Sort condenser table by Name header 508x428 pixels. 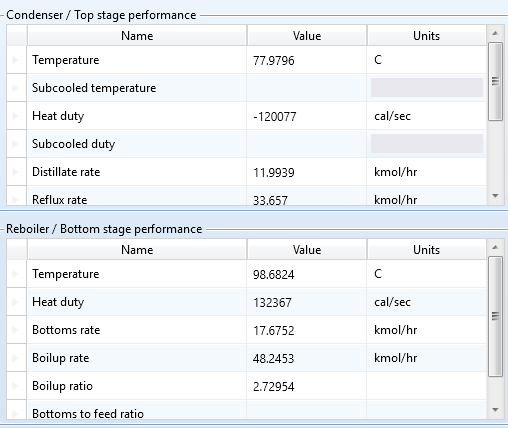tap(137, 35)
